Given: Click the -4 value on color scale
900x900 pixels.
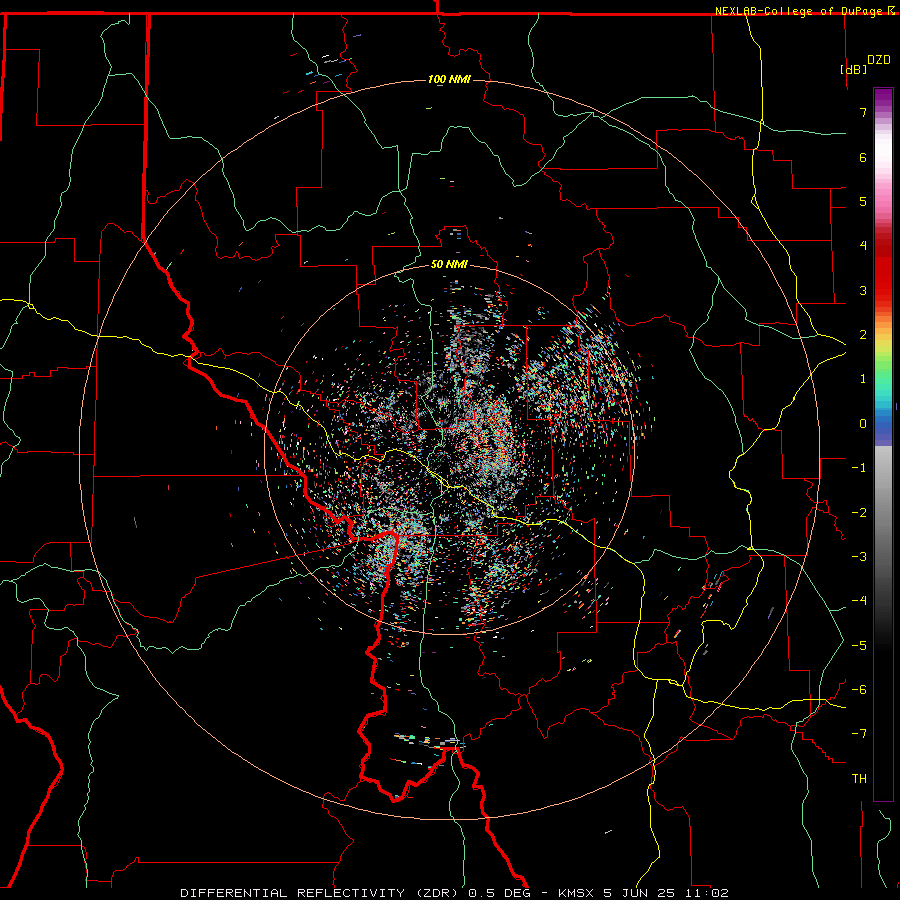Looking at the screenshot, I should (859, 601).
